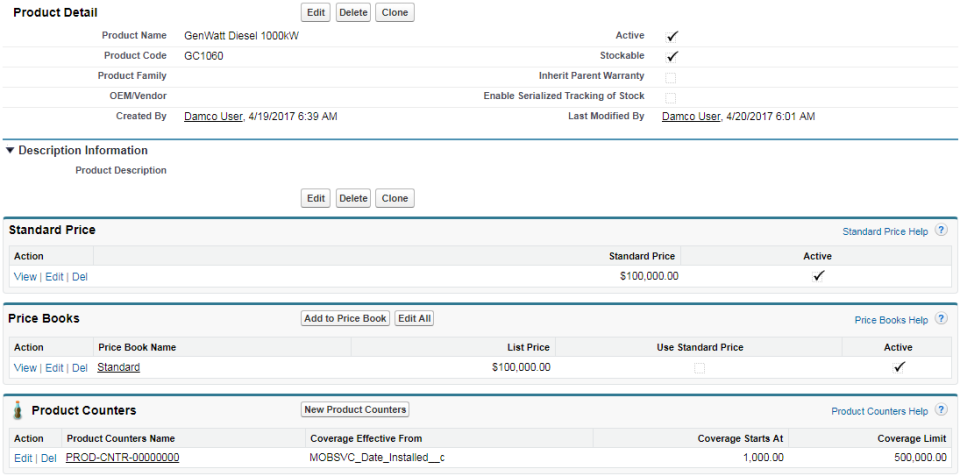Click the Price Books Help question icon

tap(941, 320)
